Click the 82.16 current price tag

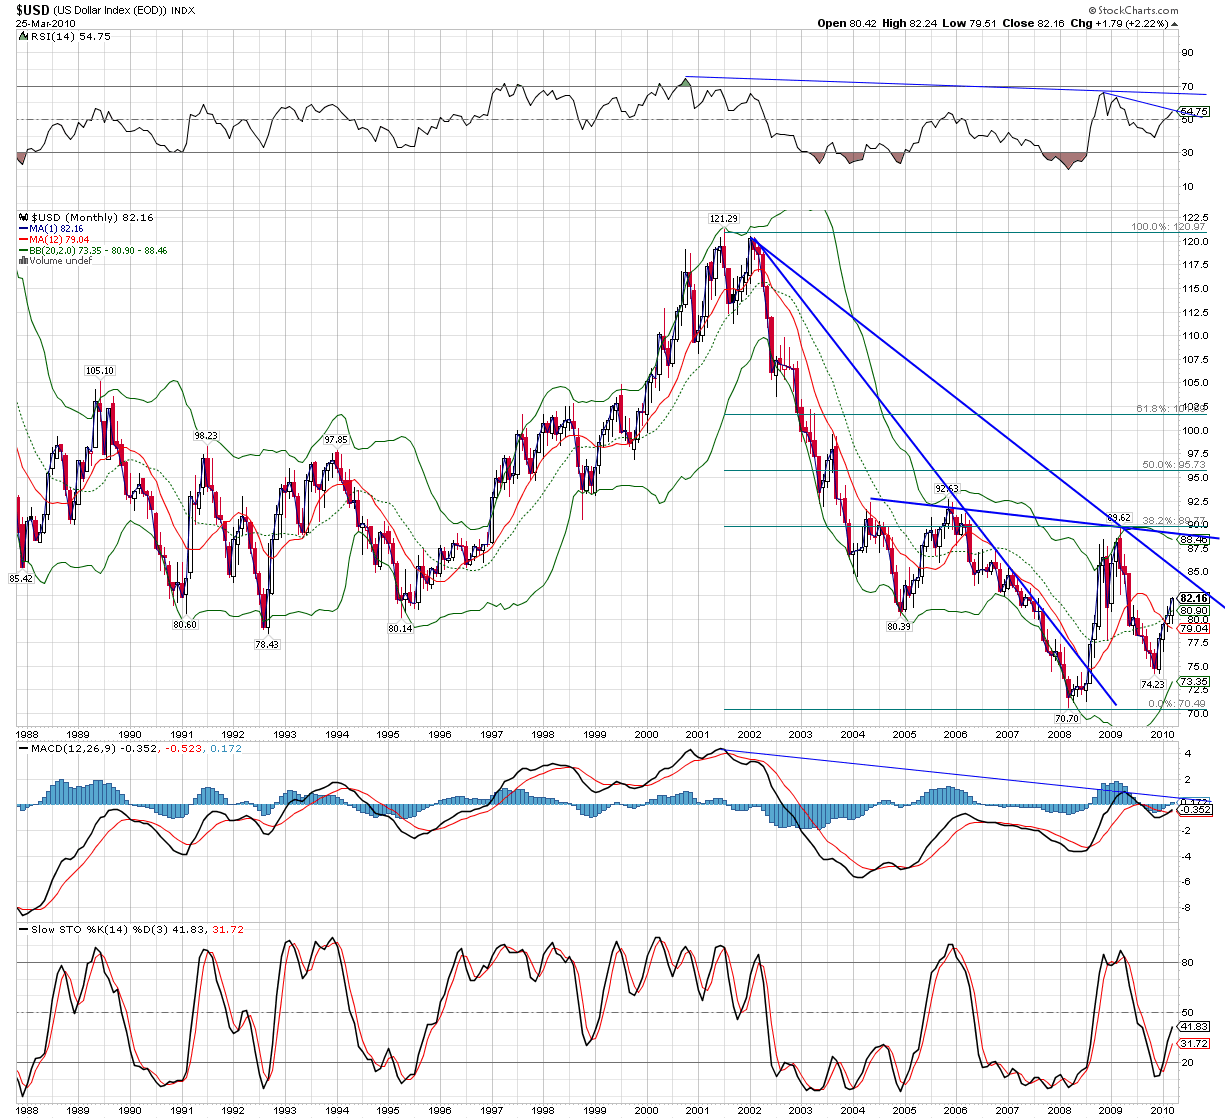coord(1194,598)
